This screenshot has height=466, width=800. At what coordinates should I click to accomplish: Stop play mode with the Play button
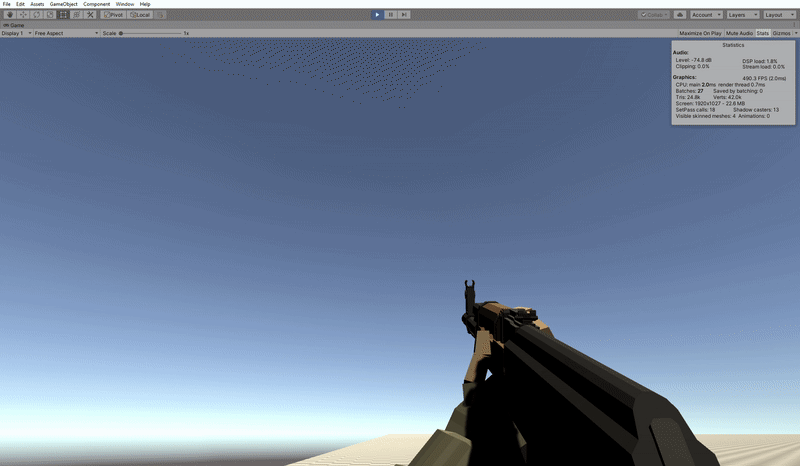(377, 15)
